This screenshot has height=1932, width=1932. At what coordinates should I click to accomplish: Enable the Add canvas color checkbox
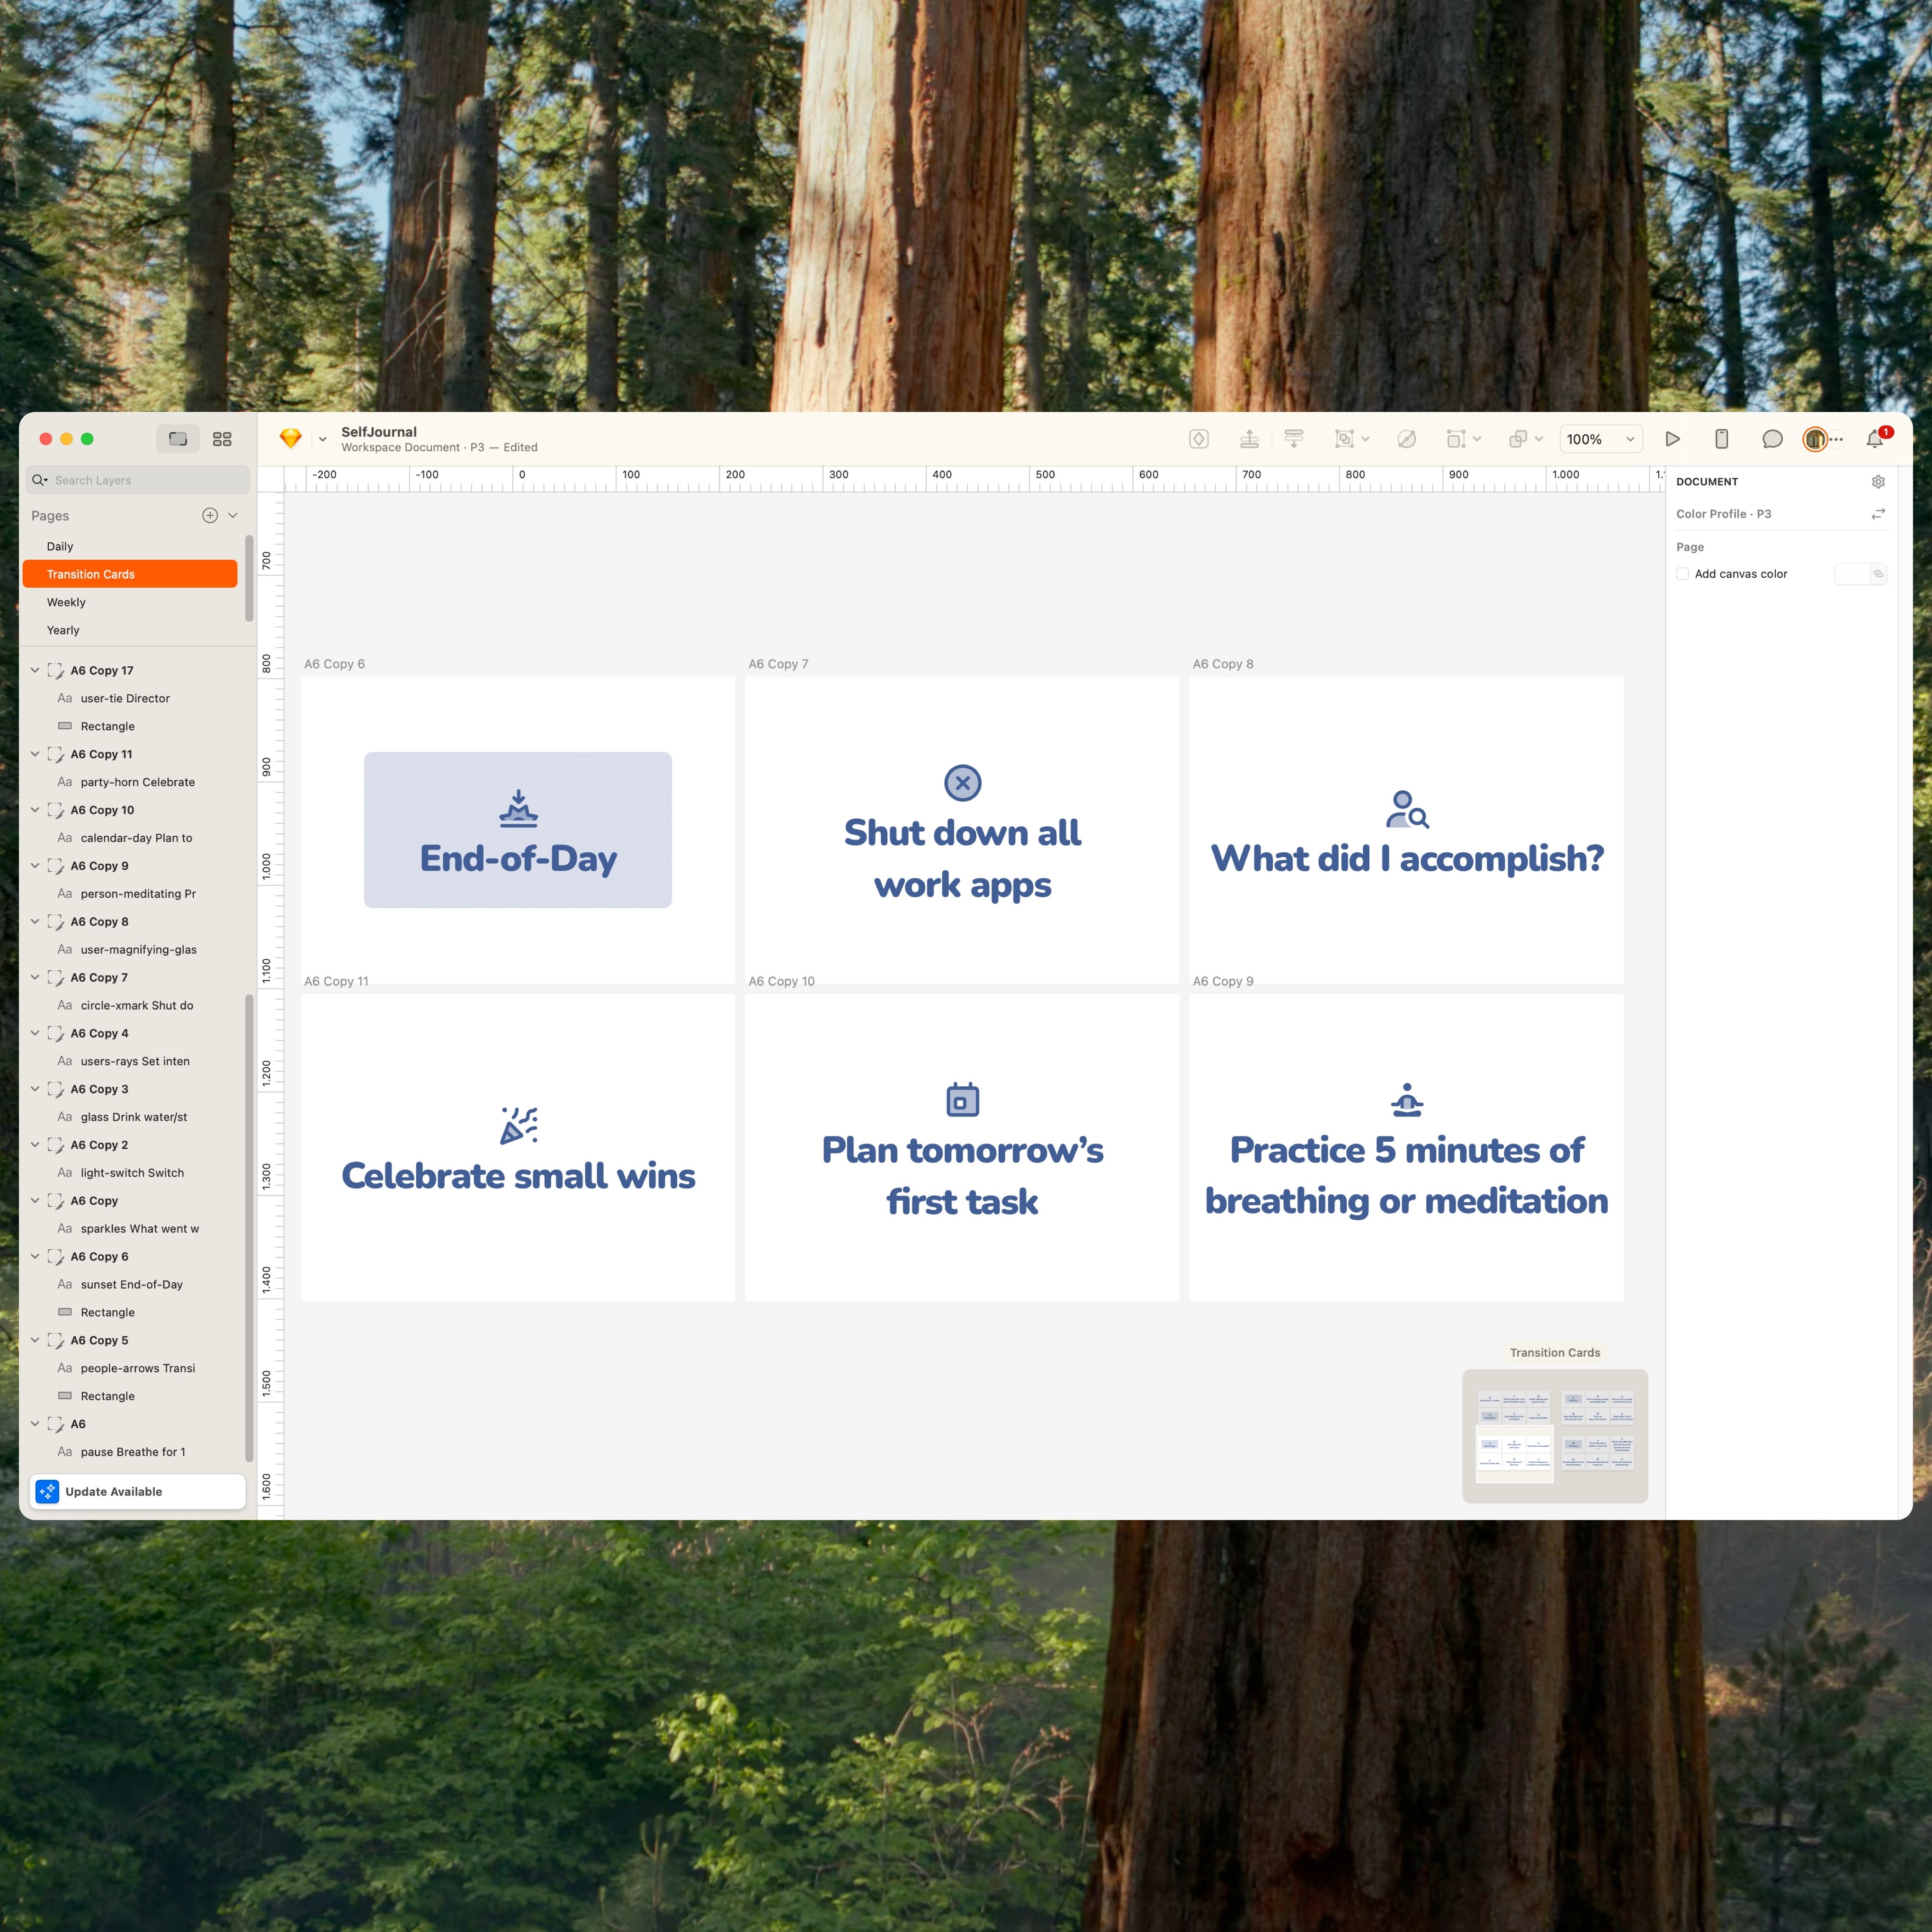point(1683,574)
